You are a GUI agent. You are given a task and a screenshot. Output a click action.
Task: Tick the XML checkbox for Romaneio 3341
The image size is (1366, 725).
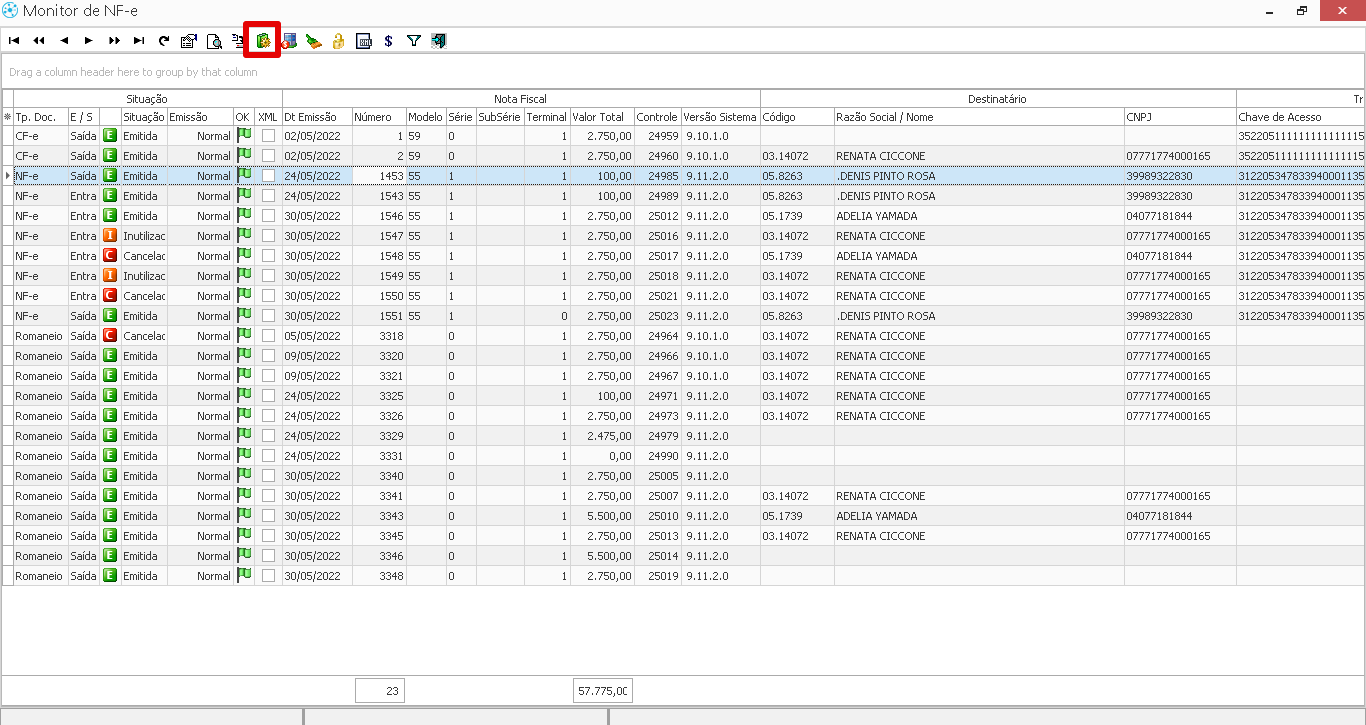coord(268,496)
